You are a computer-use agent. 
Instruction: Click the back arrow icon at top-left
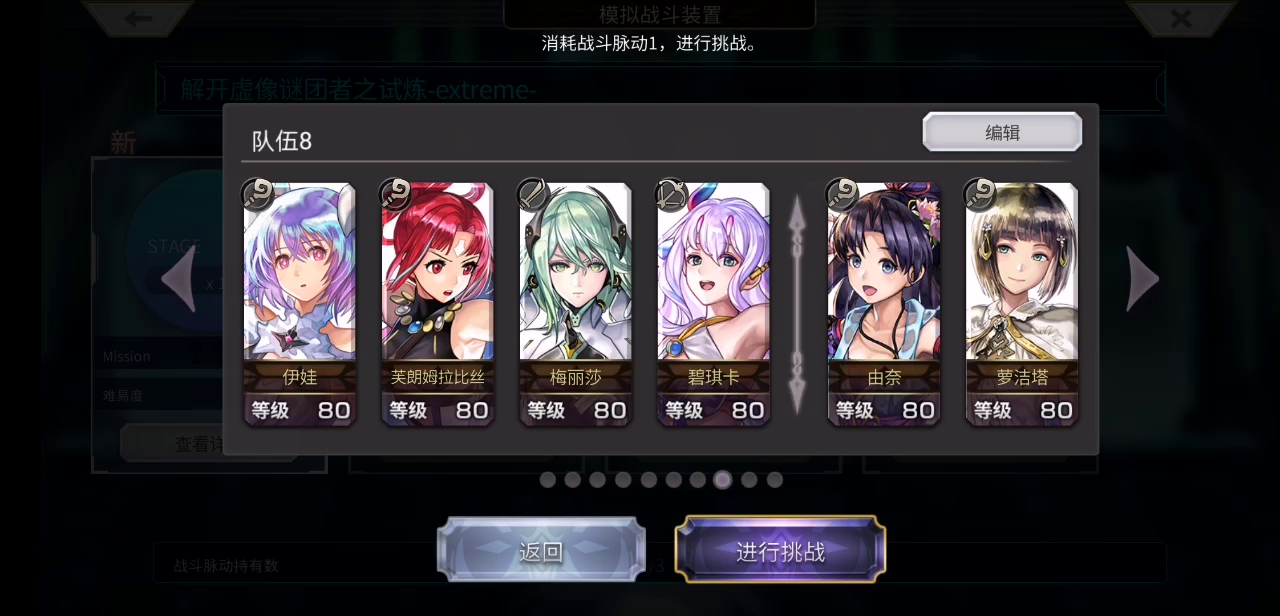(x=138, y=18)
